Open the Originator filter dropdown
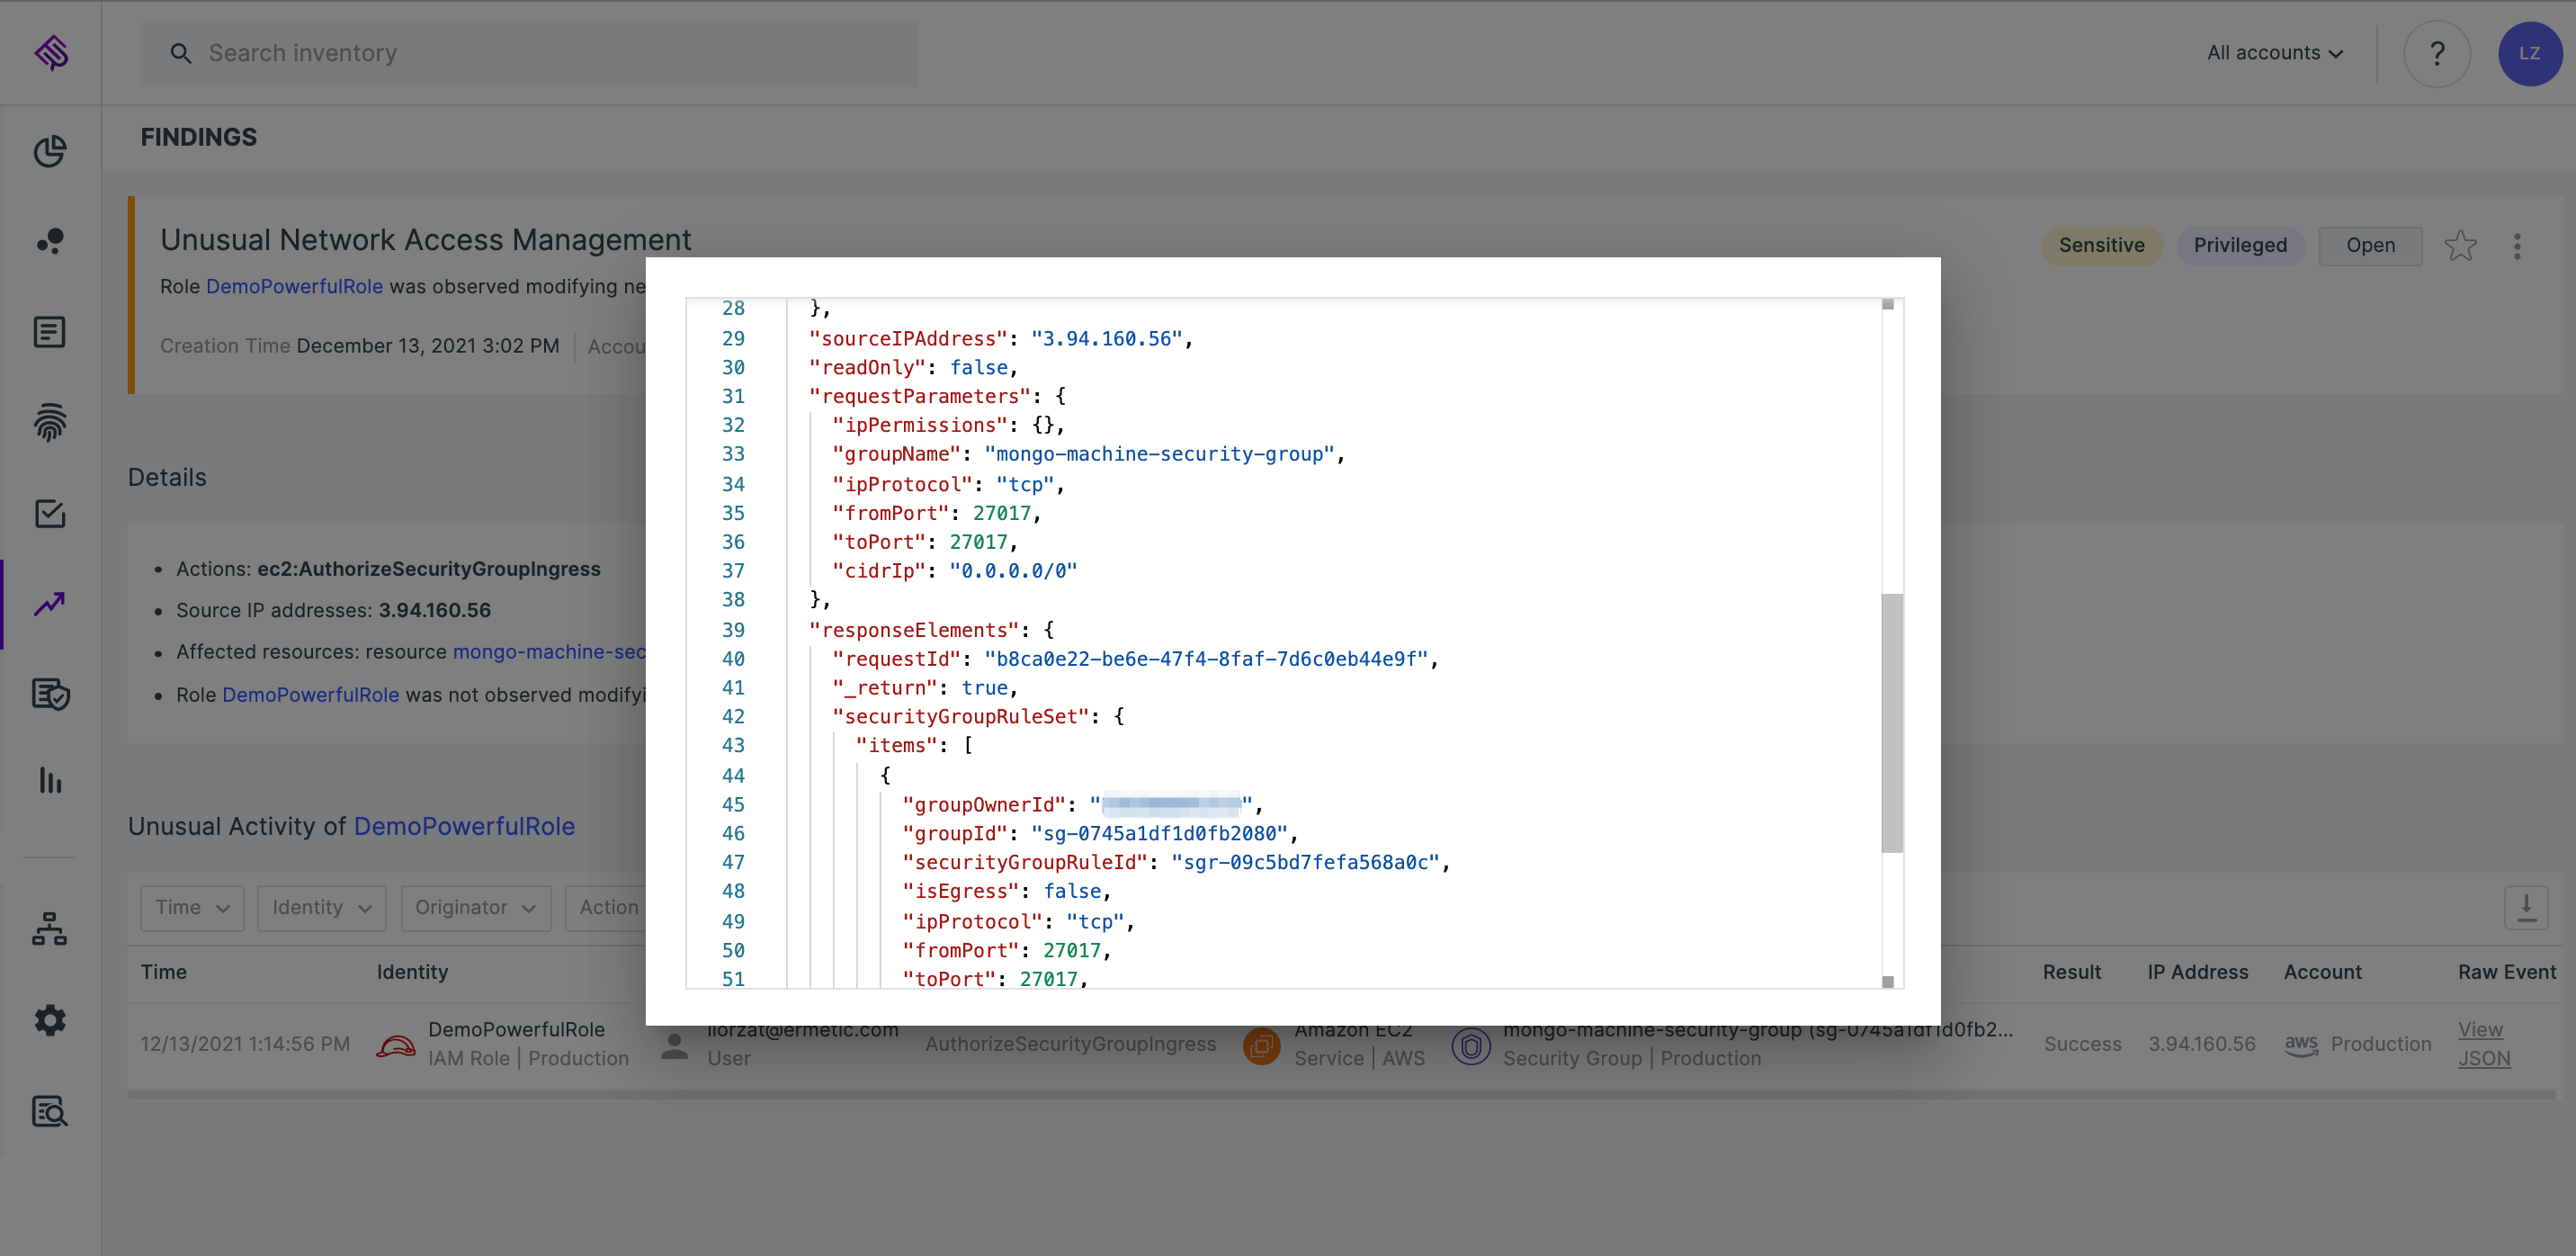Image resolution: width=2576 pixels, height=1256 pixels. pyautogui.click(x=476, y=908)
